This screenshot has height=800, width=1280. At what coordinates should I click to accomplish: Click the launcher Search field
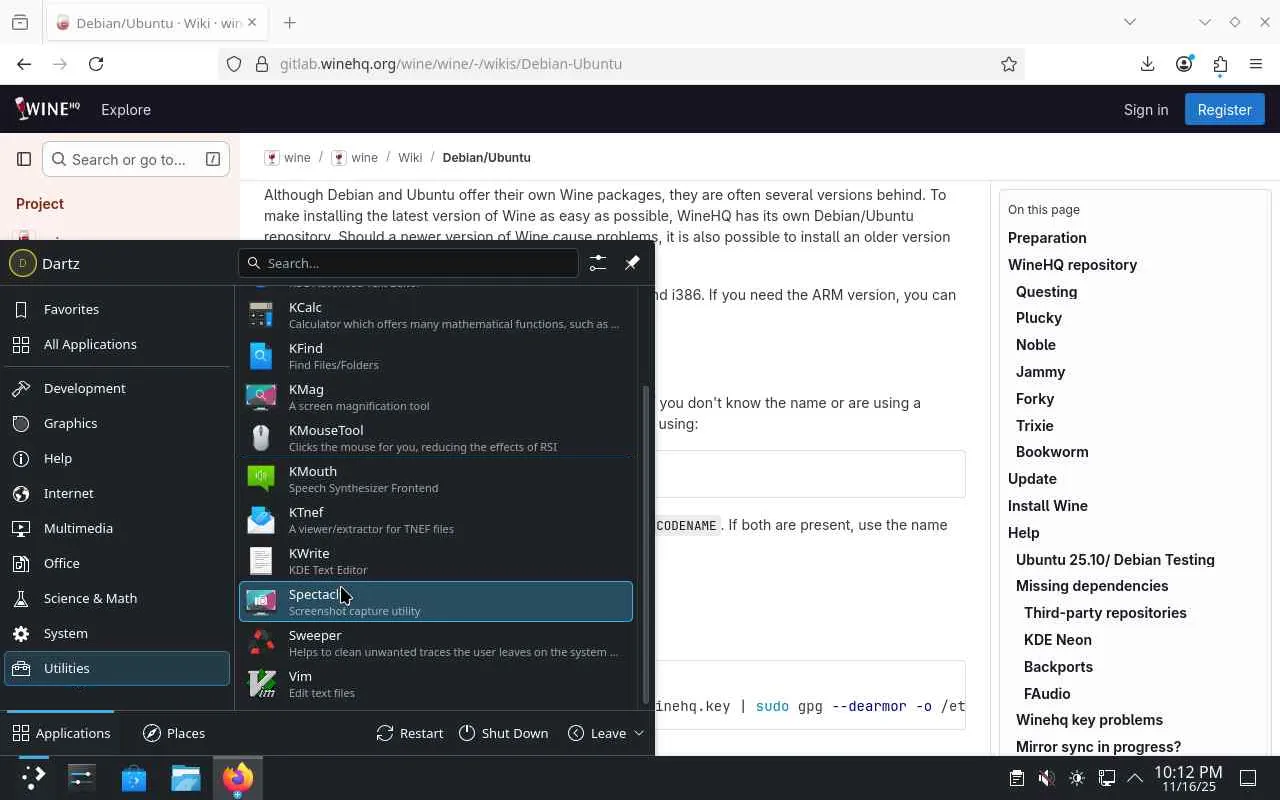[408, 263]
